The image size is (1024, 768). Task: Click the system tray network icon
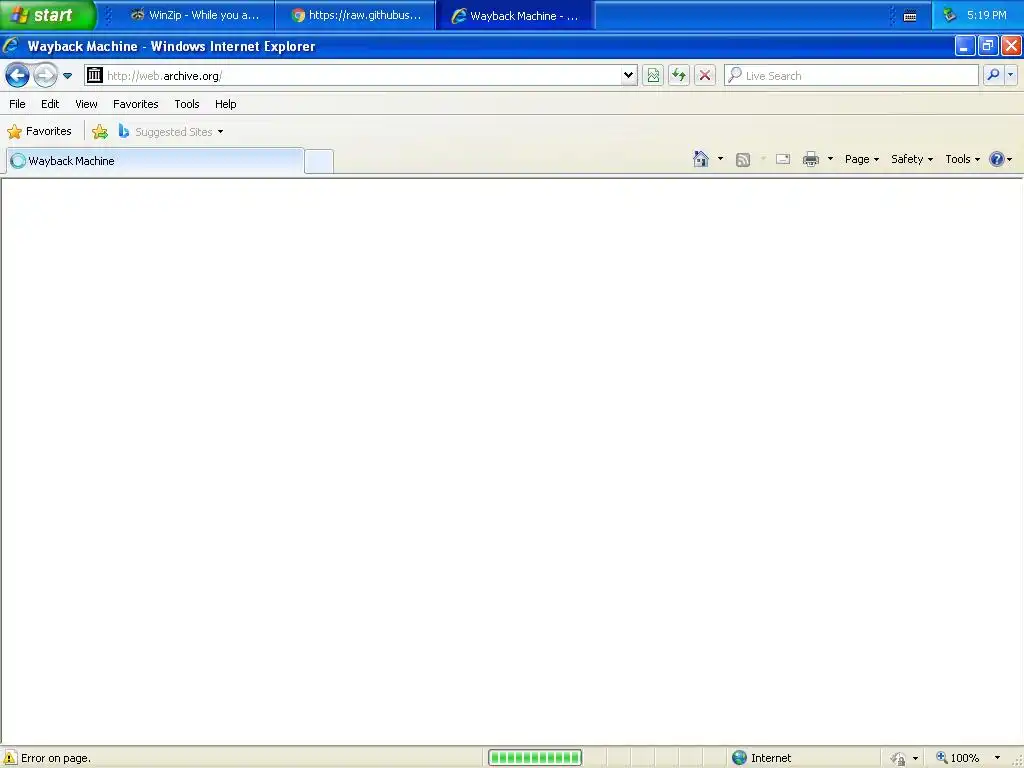coord(950,14)
